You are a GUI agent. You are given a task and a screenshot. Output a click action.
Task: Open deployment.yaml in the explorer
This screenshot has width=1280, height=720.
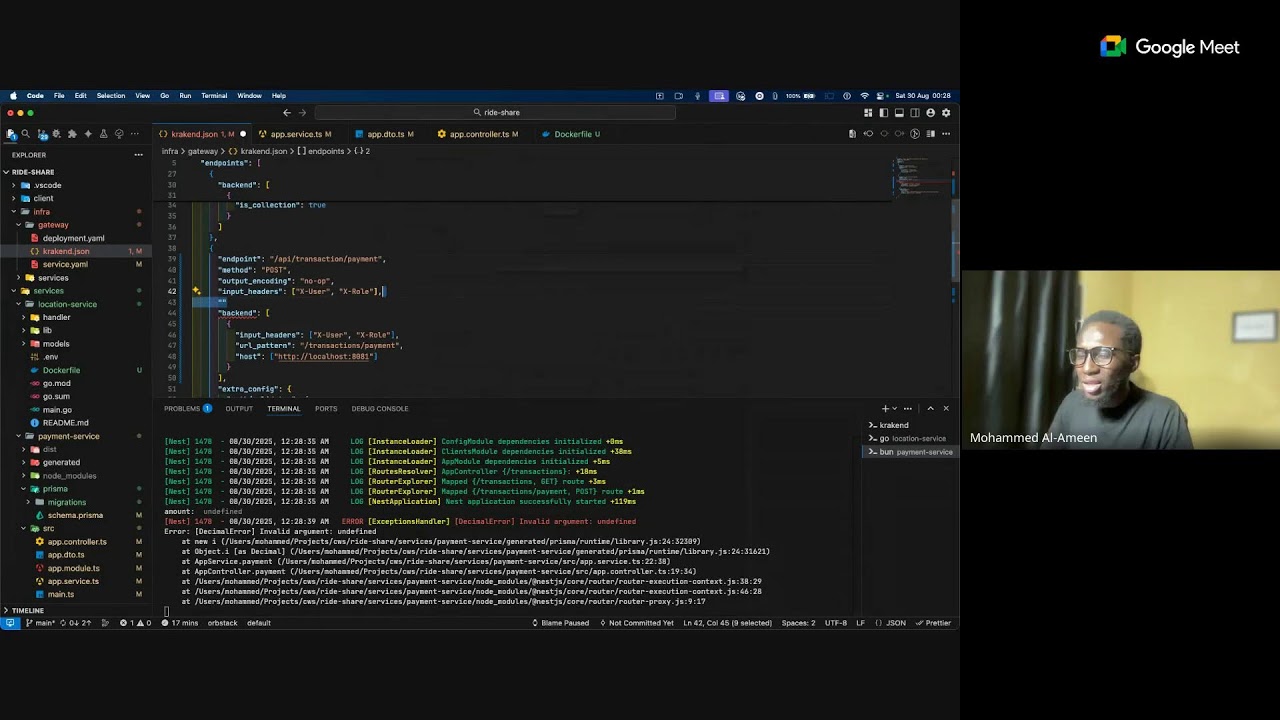tap(75, 238)
